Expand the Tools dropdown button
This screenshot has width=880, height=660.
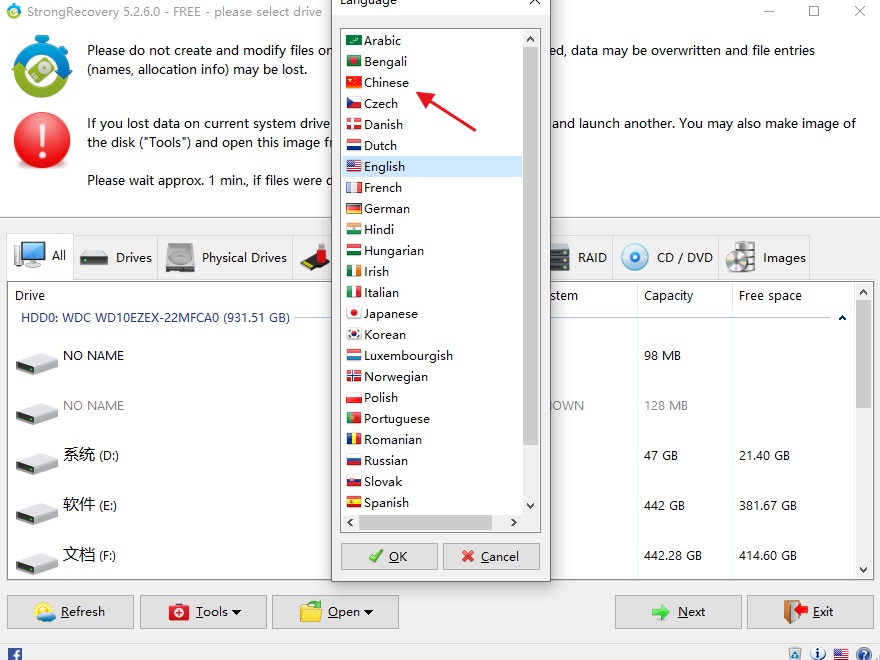click(x=203, y=612)
